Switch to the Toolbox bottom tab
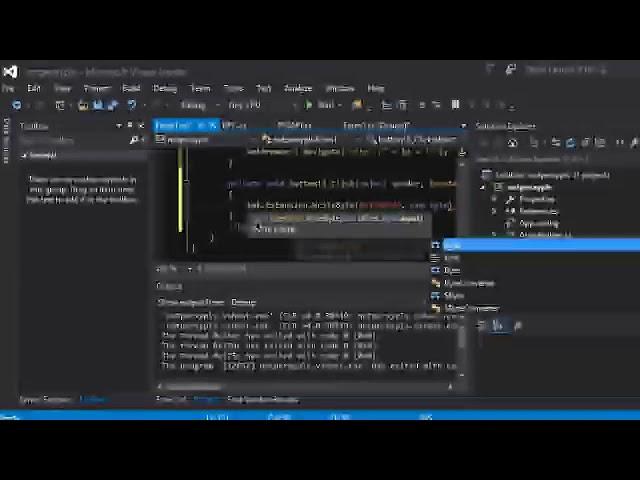This screenshot has width=640, height=480. (94, 400)
